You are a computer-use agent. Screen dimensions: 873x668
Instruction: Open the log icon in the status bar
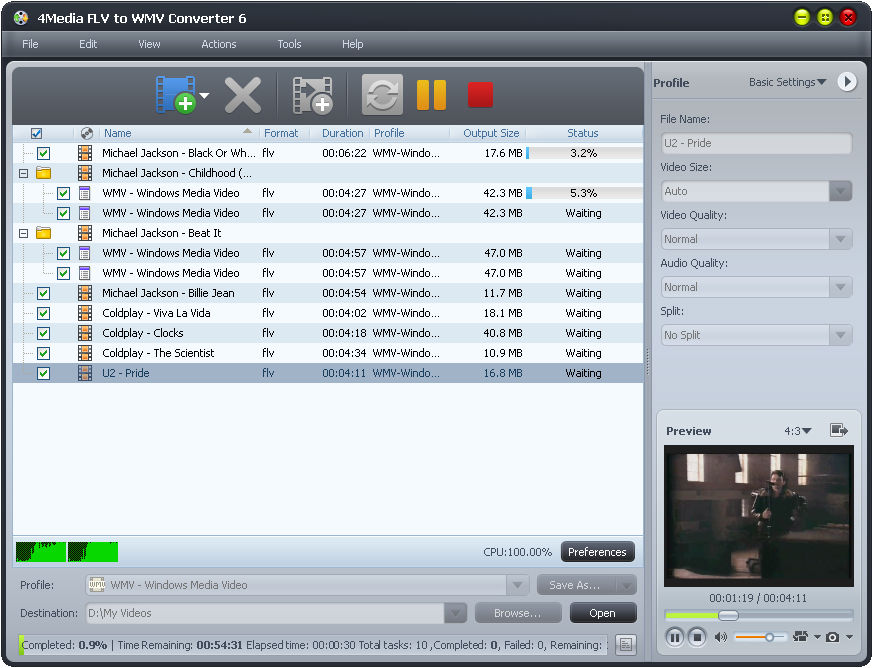(626, 645)
